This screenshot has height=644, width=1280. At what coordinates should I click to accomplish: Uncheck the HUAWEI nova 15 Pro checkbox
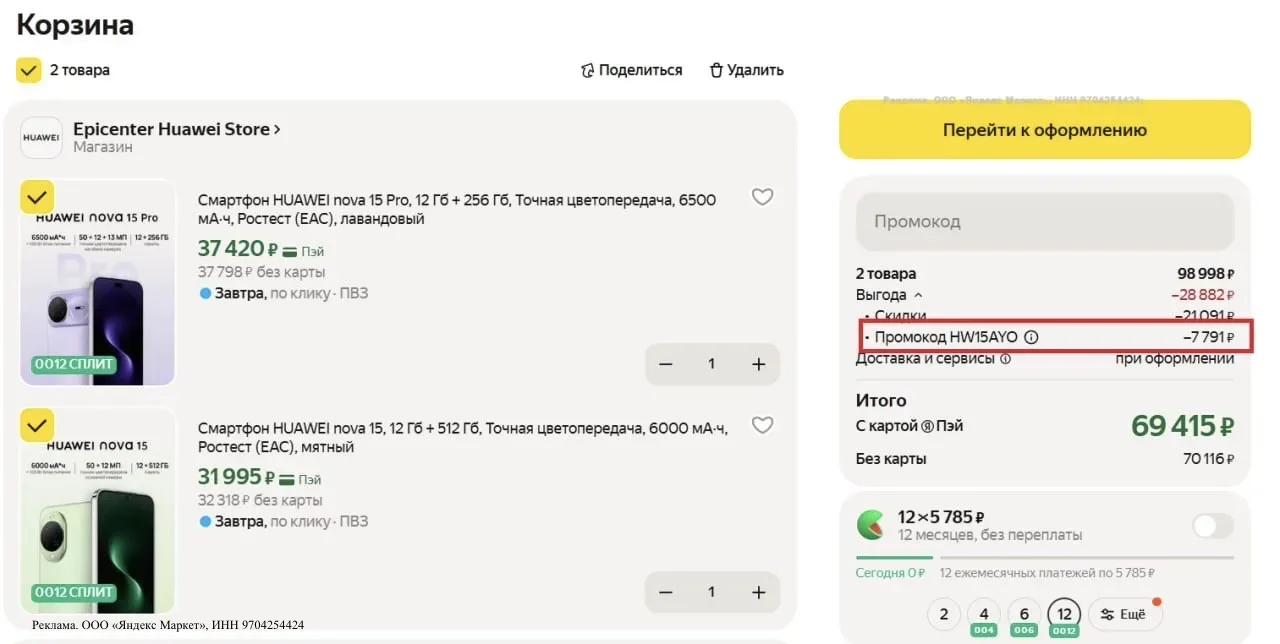(x=37, y=196)
